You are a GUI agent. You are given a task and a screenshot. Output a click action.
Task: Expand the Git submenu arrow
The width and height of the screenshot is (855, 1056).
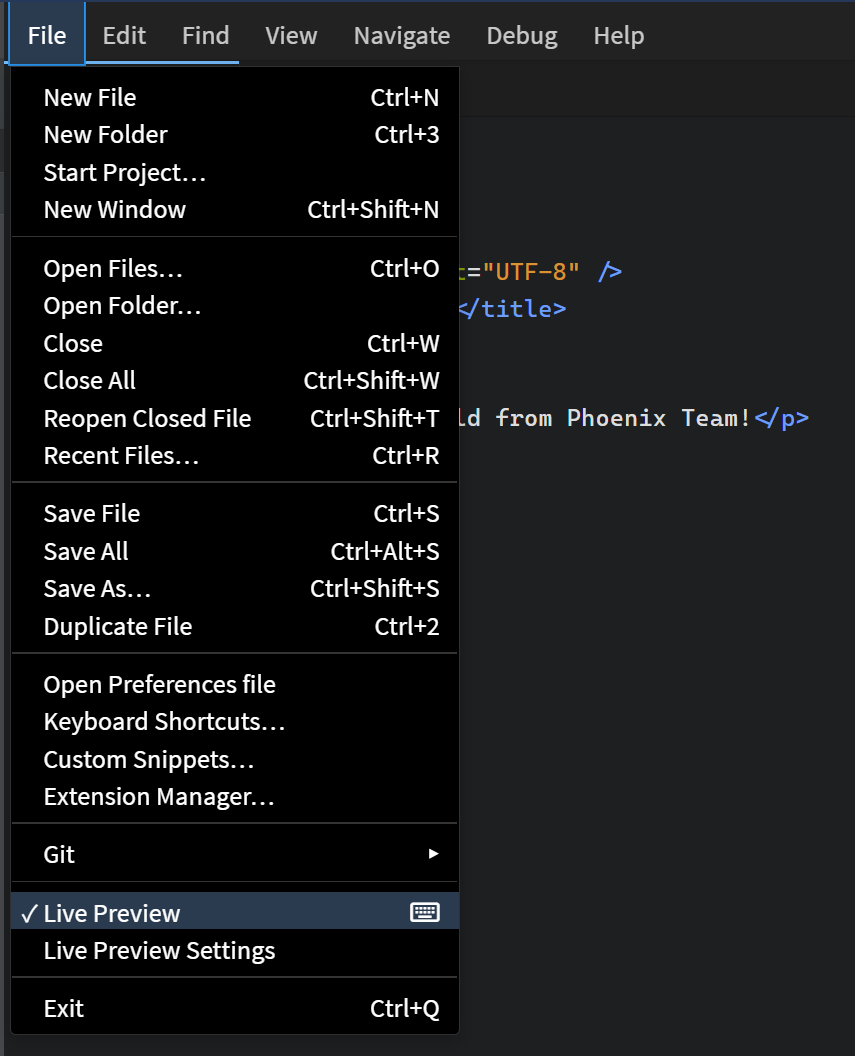coord(433,853)
